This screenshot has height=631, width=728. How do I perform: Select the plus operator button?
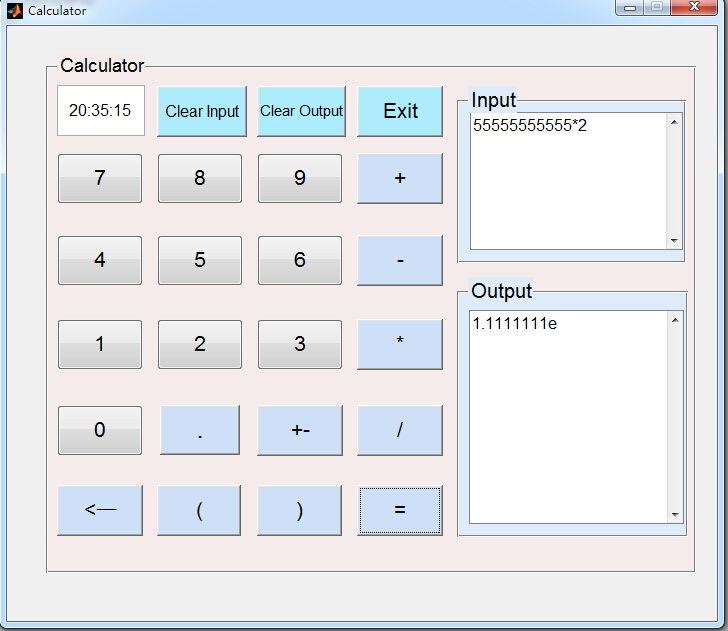[x=400, y=178]
